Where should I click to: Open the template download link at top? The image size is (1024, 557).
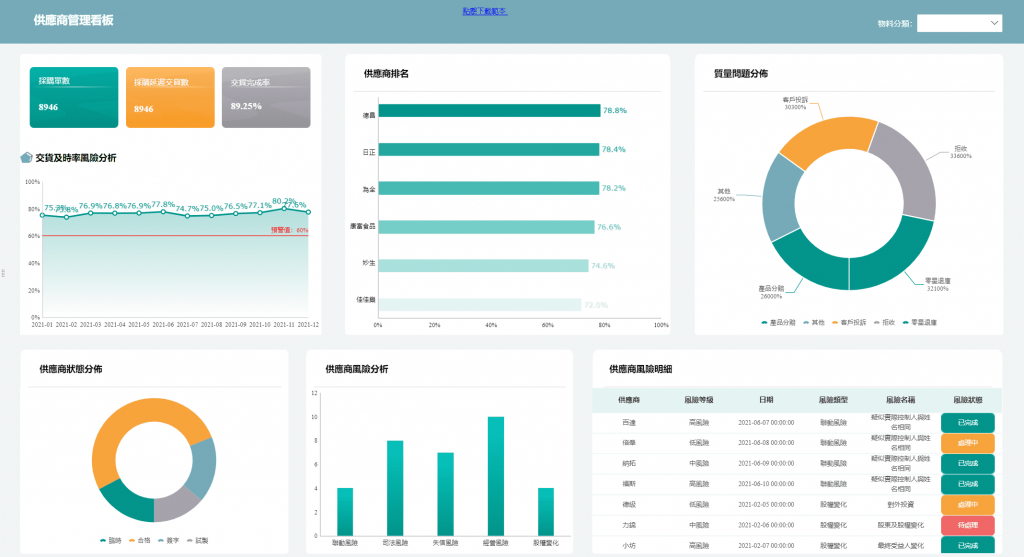485,11
